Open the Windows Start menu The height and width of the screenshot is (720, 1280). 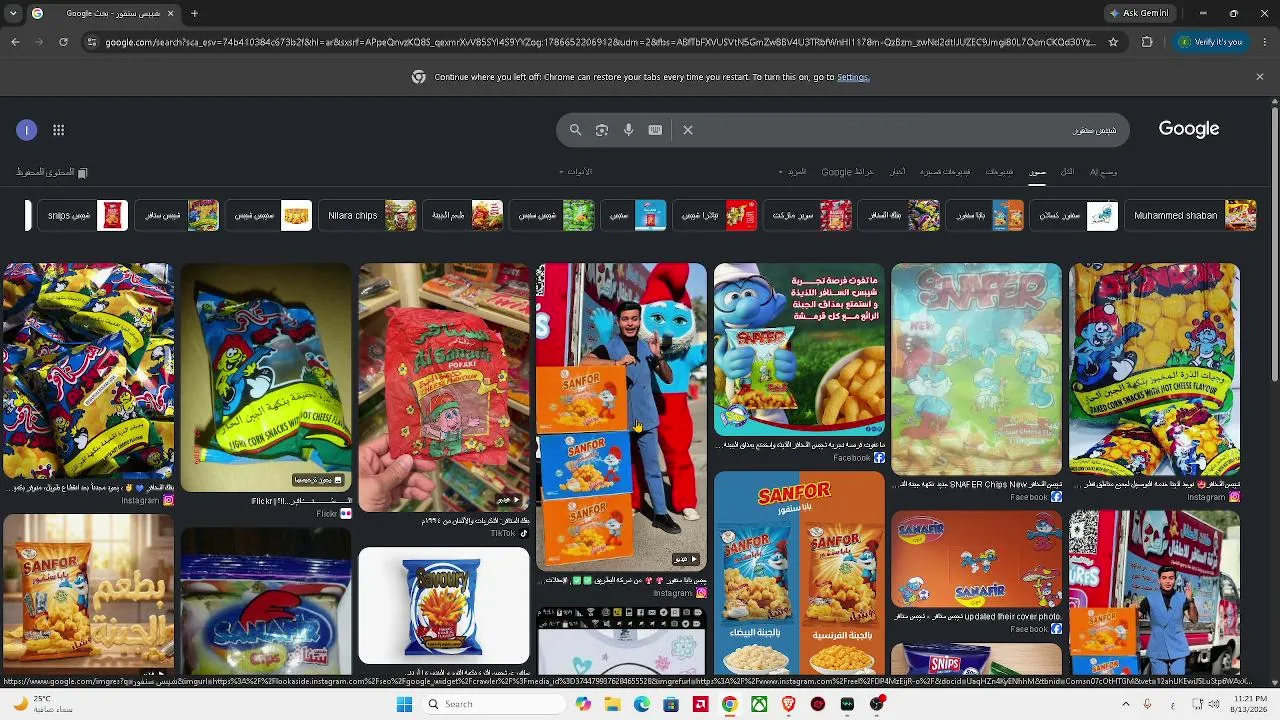pos(404,704)
